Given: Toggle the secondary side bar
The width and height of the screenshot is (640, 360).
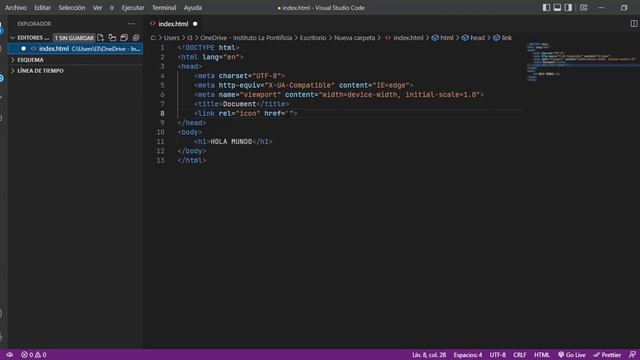Looking at the screenshot, I should [568, 7].
